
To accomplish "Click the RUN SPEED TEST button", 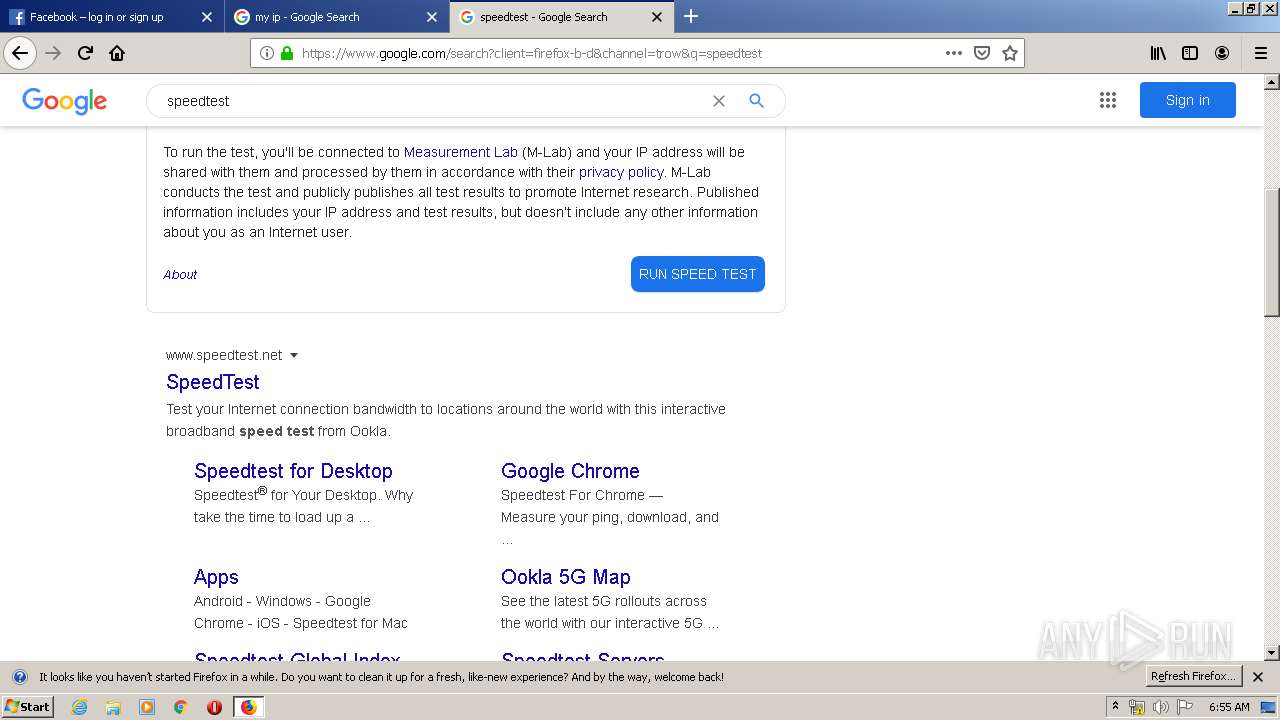I will pos(697,274).
